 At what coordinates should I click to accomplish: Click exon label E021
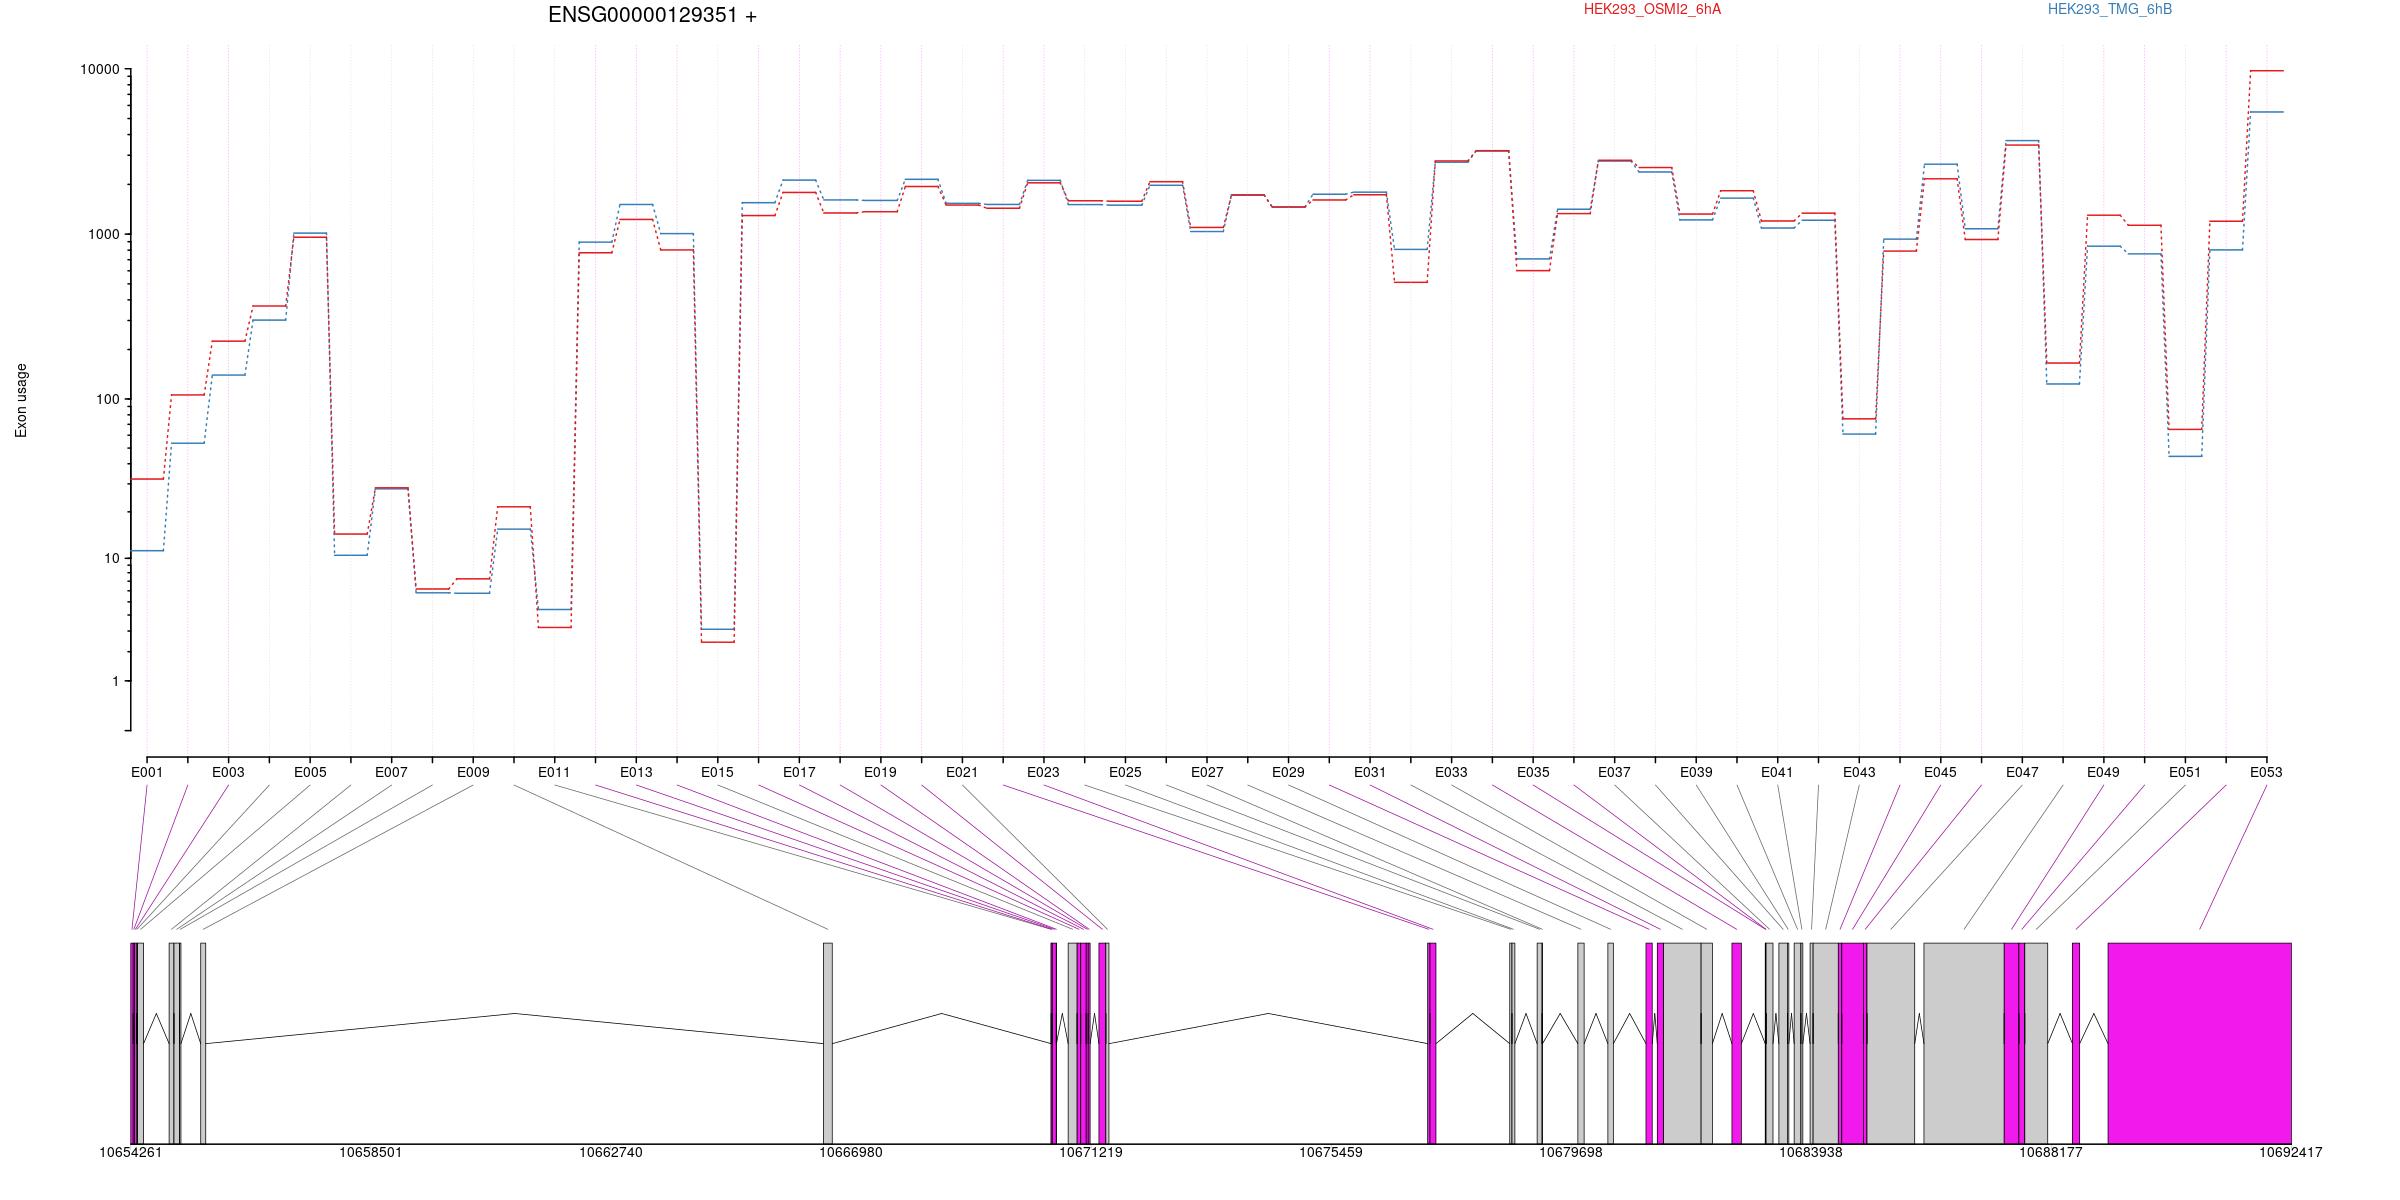[962, 773]
